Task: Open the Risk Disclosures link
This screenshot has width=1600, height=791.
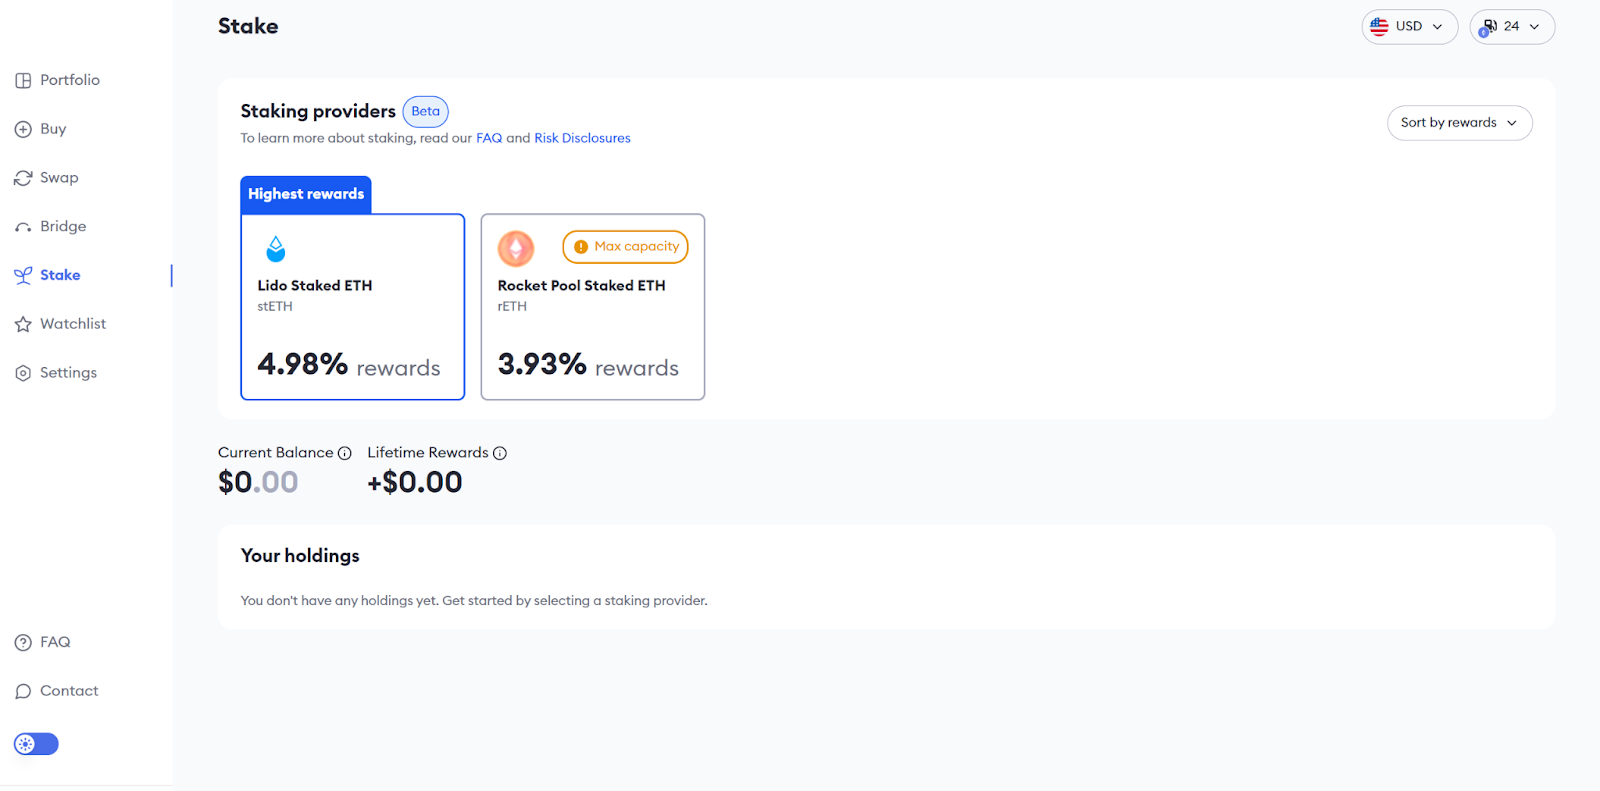Action: tap(582, 138)
